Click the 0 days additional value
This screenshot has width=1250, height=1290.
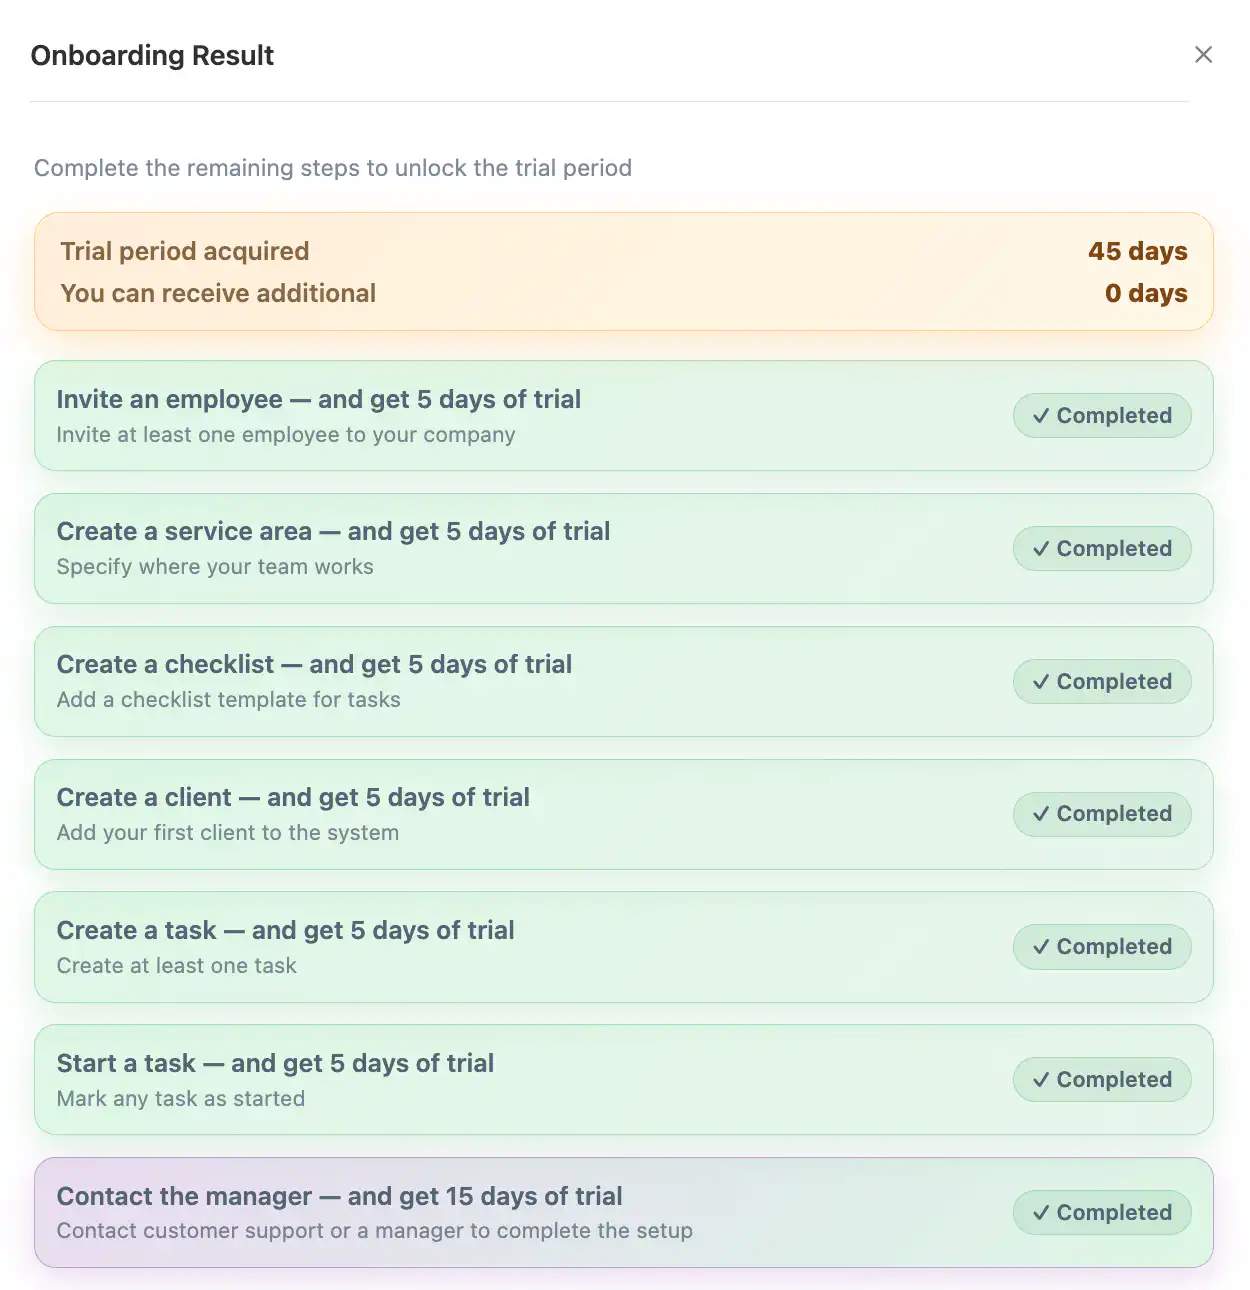[1145, 294]
